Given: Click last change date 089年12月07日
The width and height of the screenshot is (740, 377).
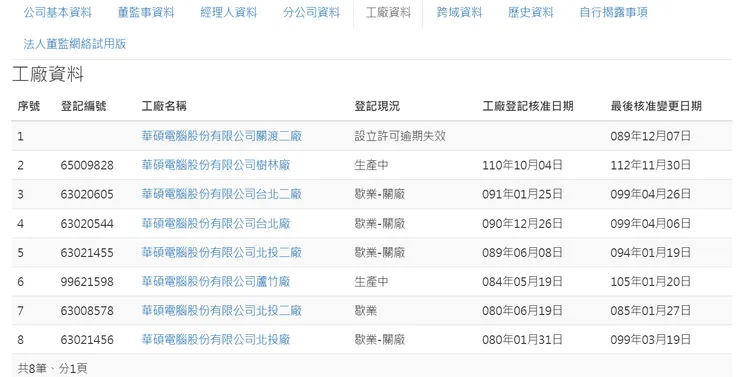Looking at the screenshot, I should click(x=650, y=136).
